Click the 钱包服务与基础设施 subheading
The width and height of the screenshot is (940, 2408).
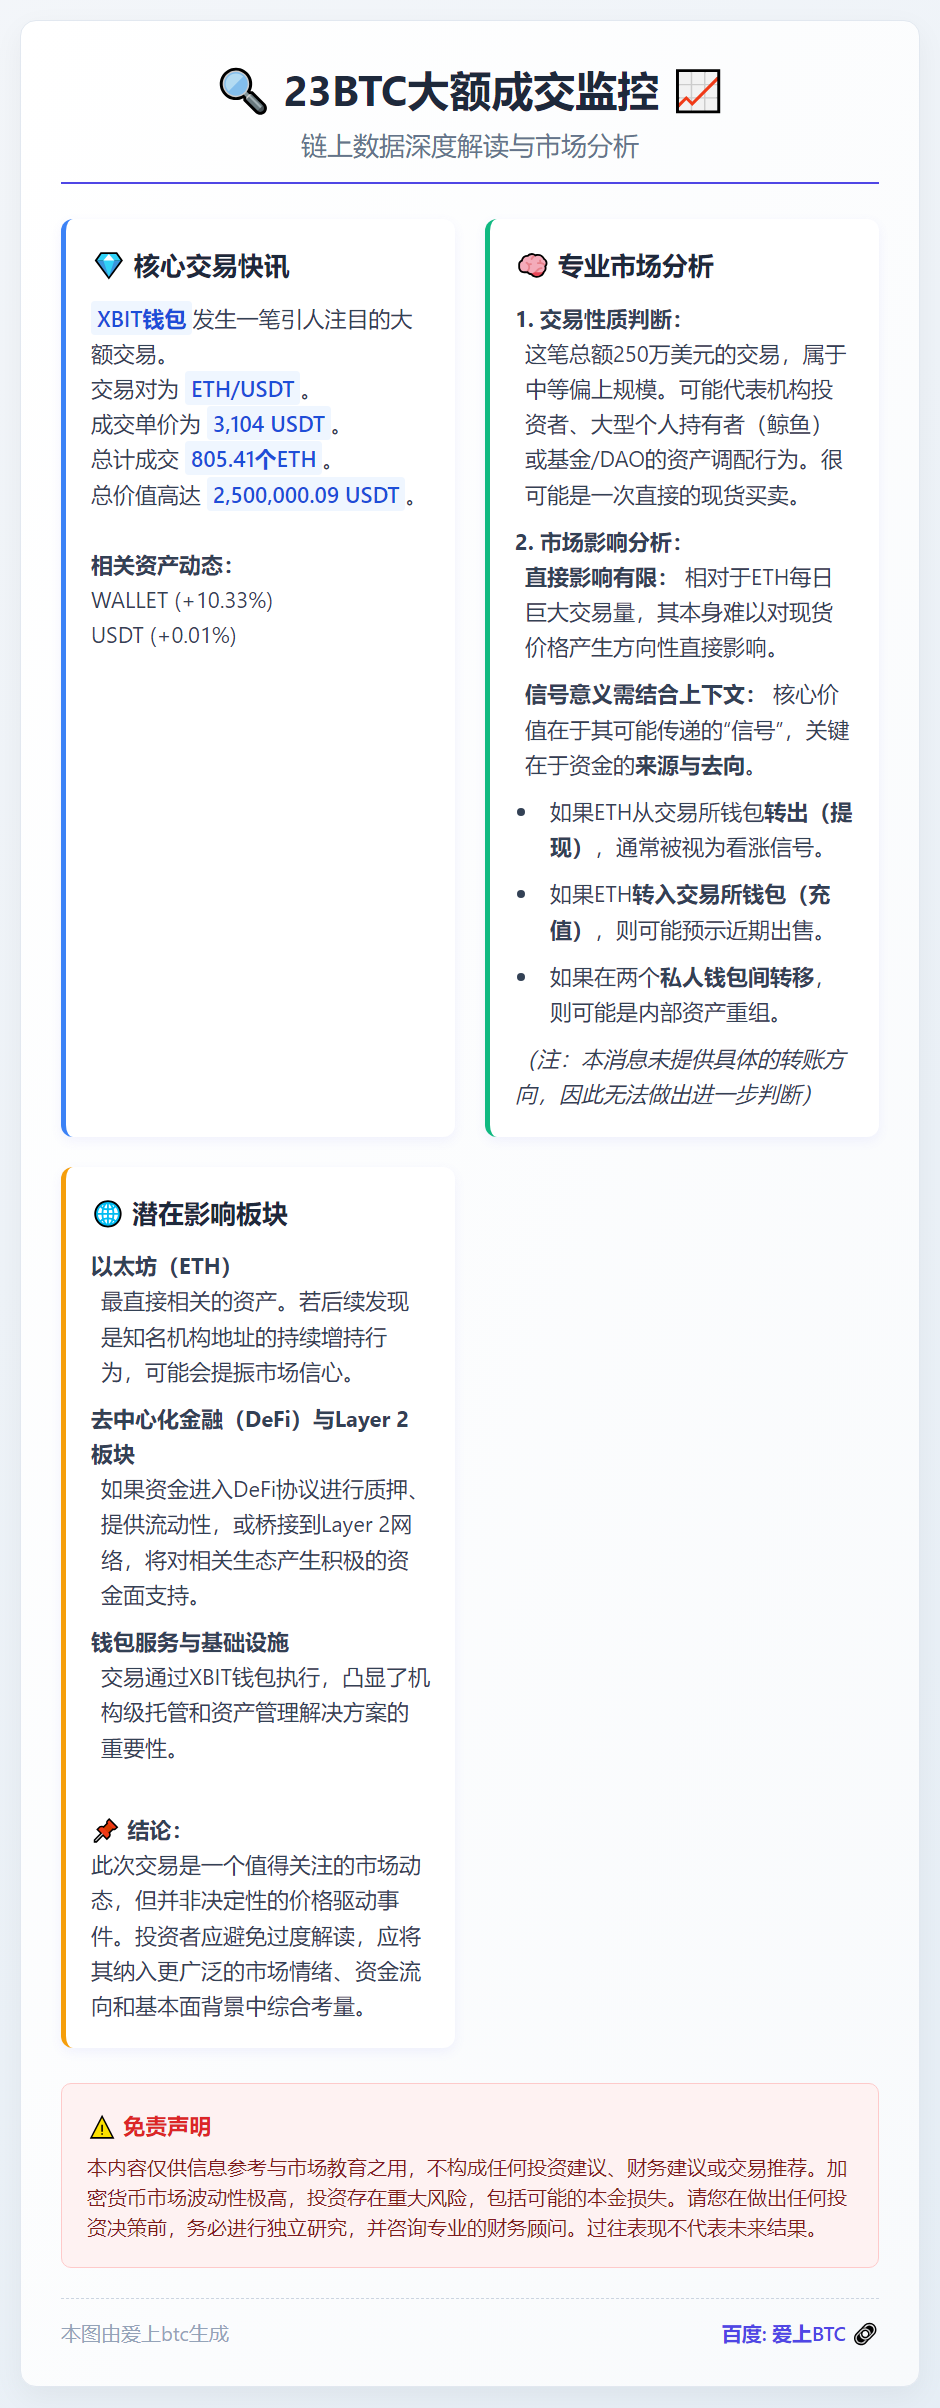(x=190, y=1642)
